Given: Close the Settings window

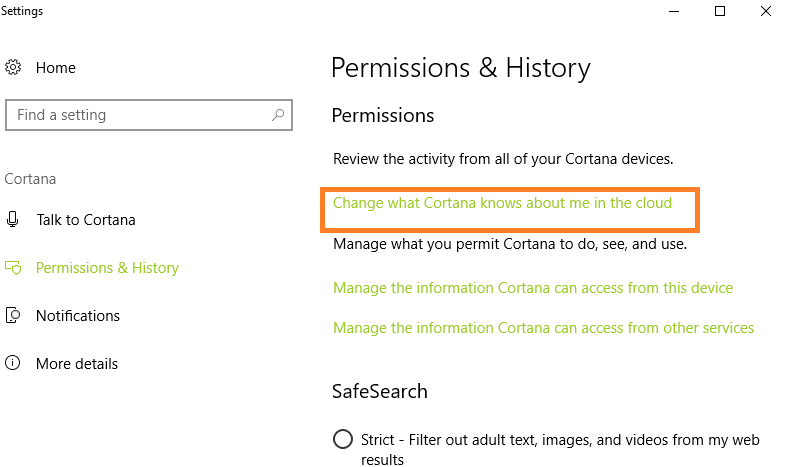Looking at the screenshot, I should pos(765,11).
